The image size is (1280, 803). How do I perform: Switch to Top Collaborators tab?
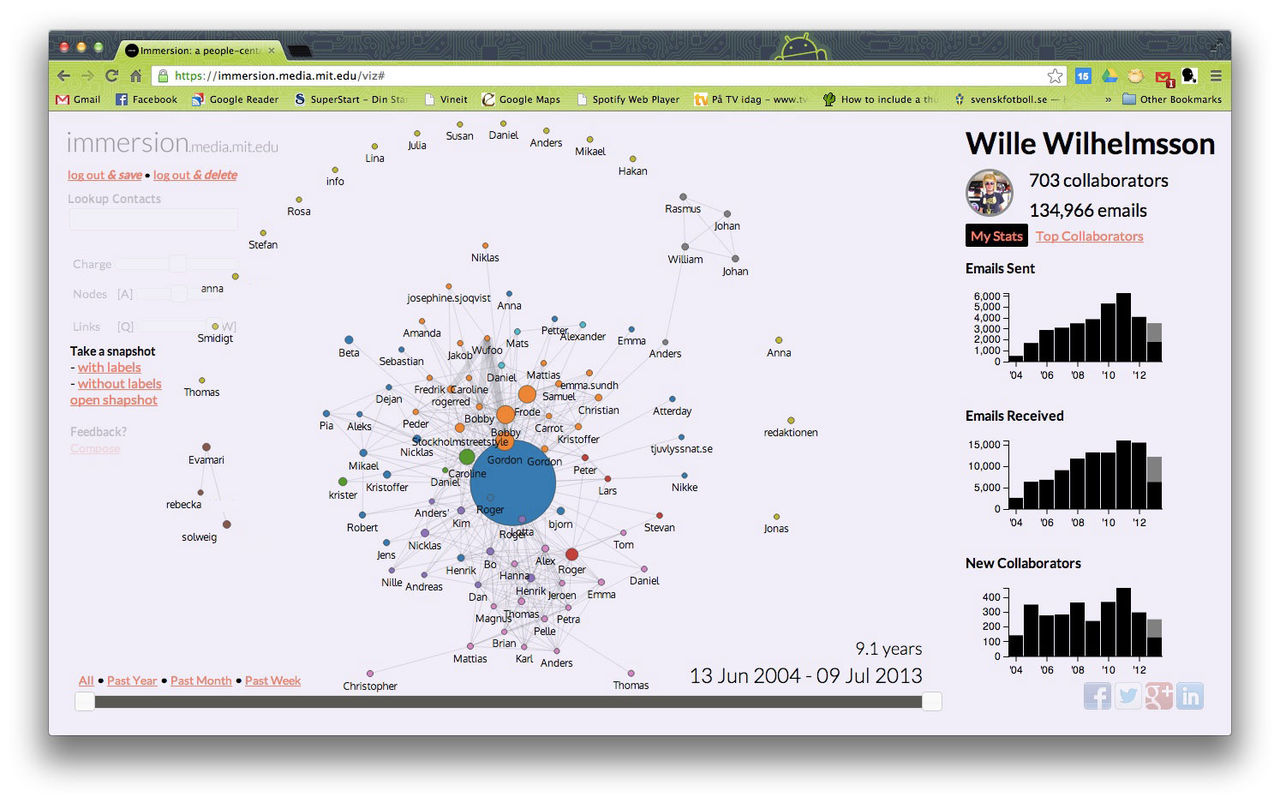(1089, 236)
